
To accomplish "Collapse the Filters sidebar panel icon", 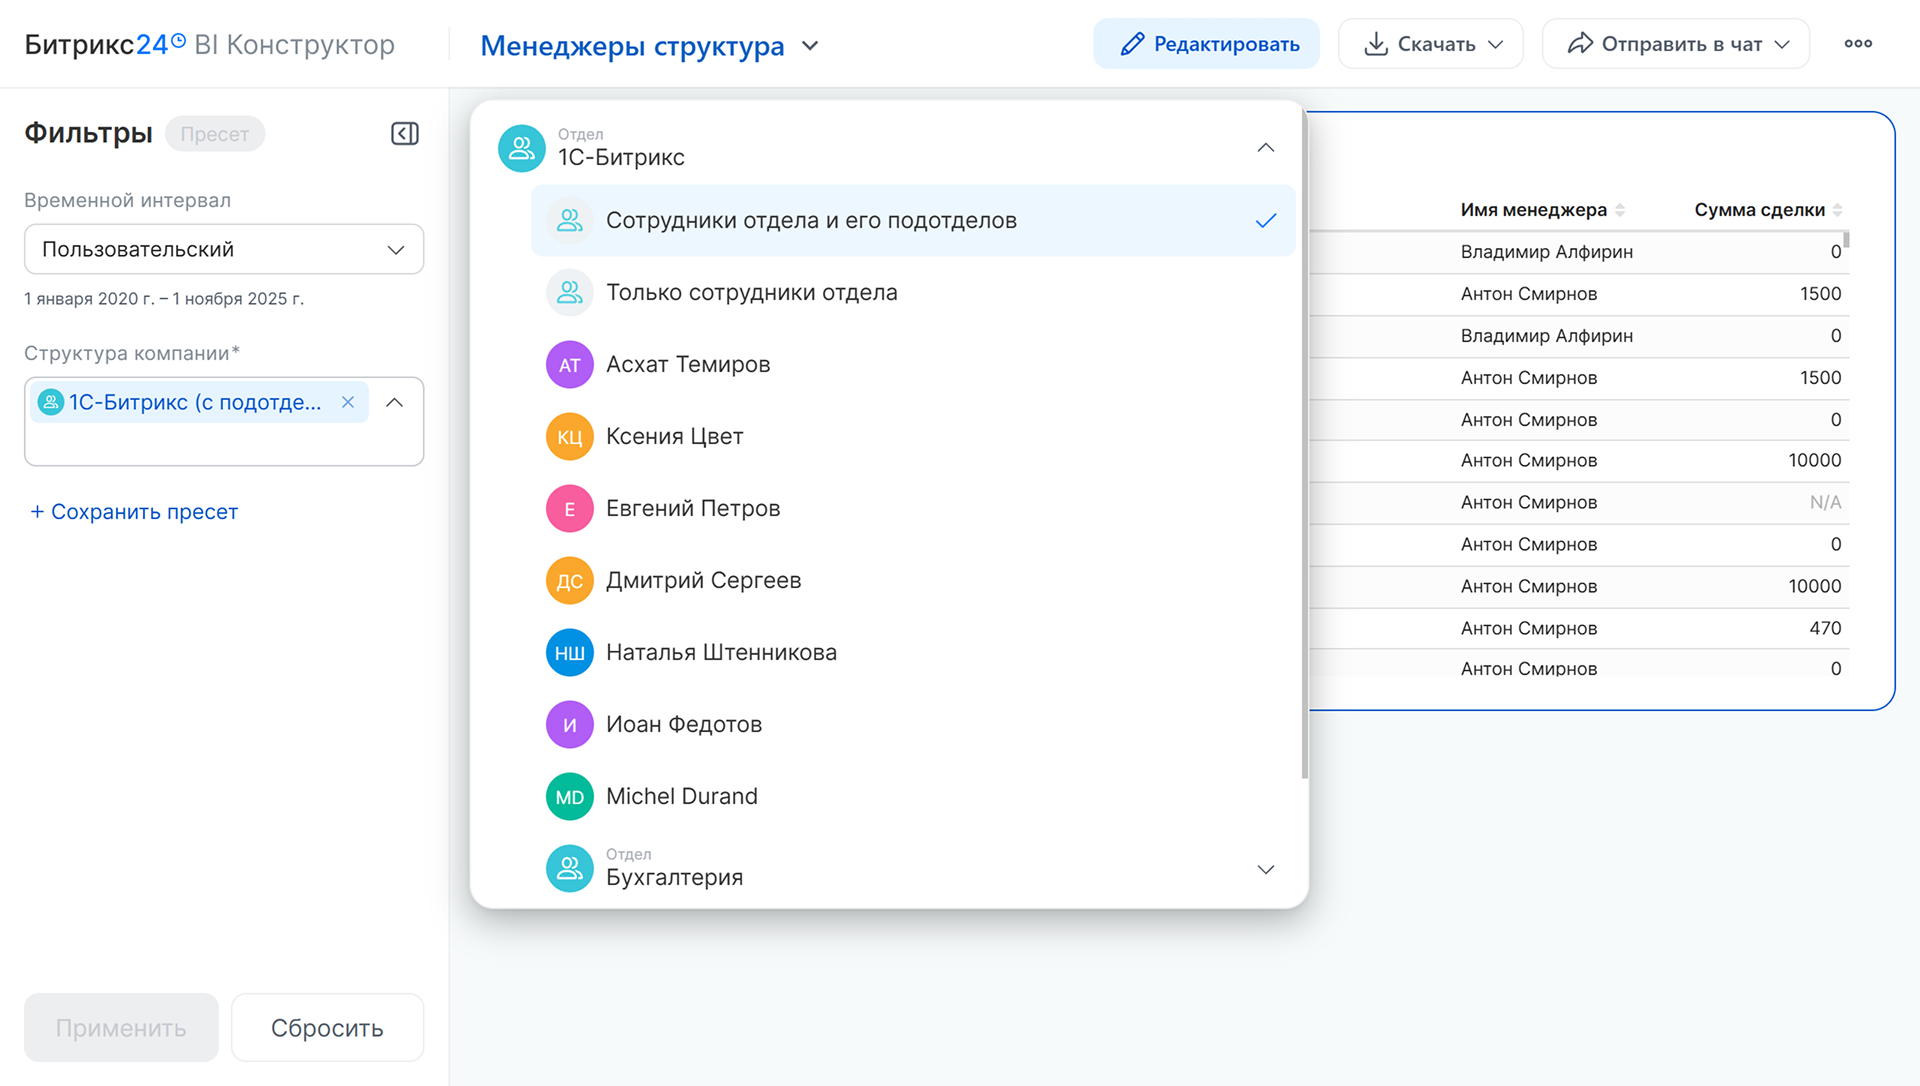I will pos(404,134).
